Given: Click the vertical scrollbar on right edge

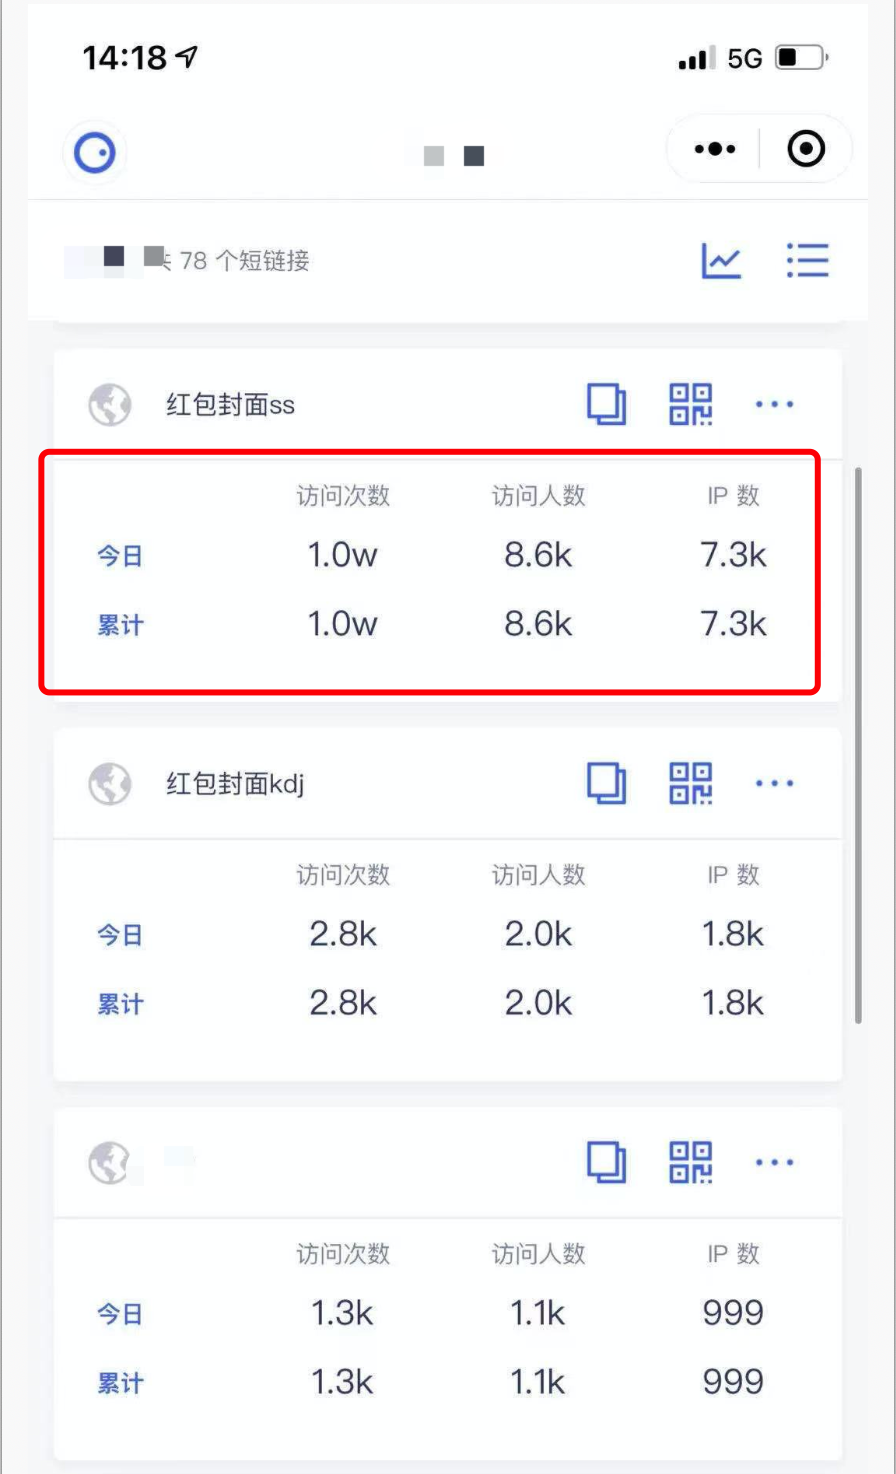Looking at the screenshot, I should tap(859, 743).
